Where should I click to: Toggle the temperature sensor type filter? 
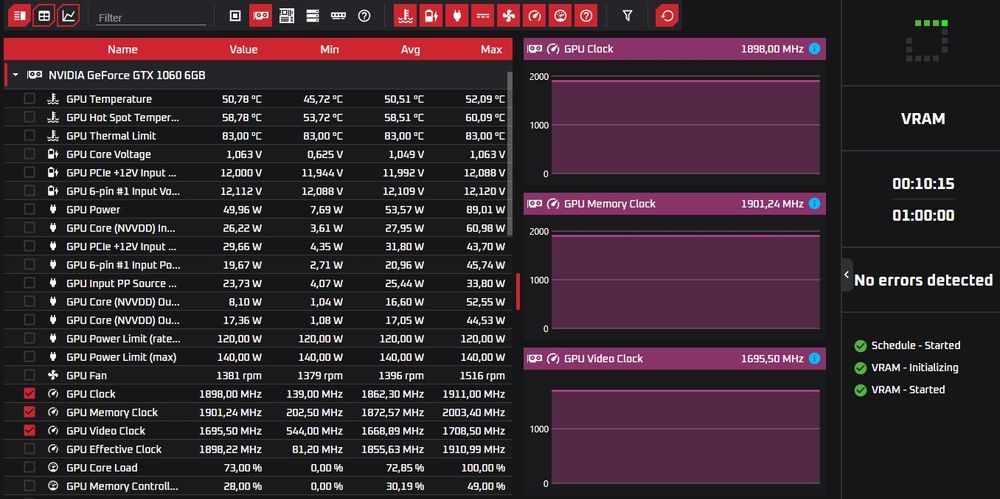pyautogui.click(x=406, y=15)
